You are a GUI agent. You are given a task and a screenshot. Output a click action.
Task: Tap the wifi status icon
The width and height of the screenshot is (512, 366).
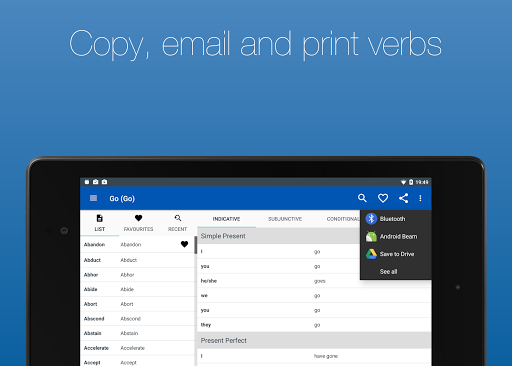click(x=403, y=182)
